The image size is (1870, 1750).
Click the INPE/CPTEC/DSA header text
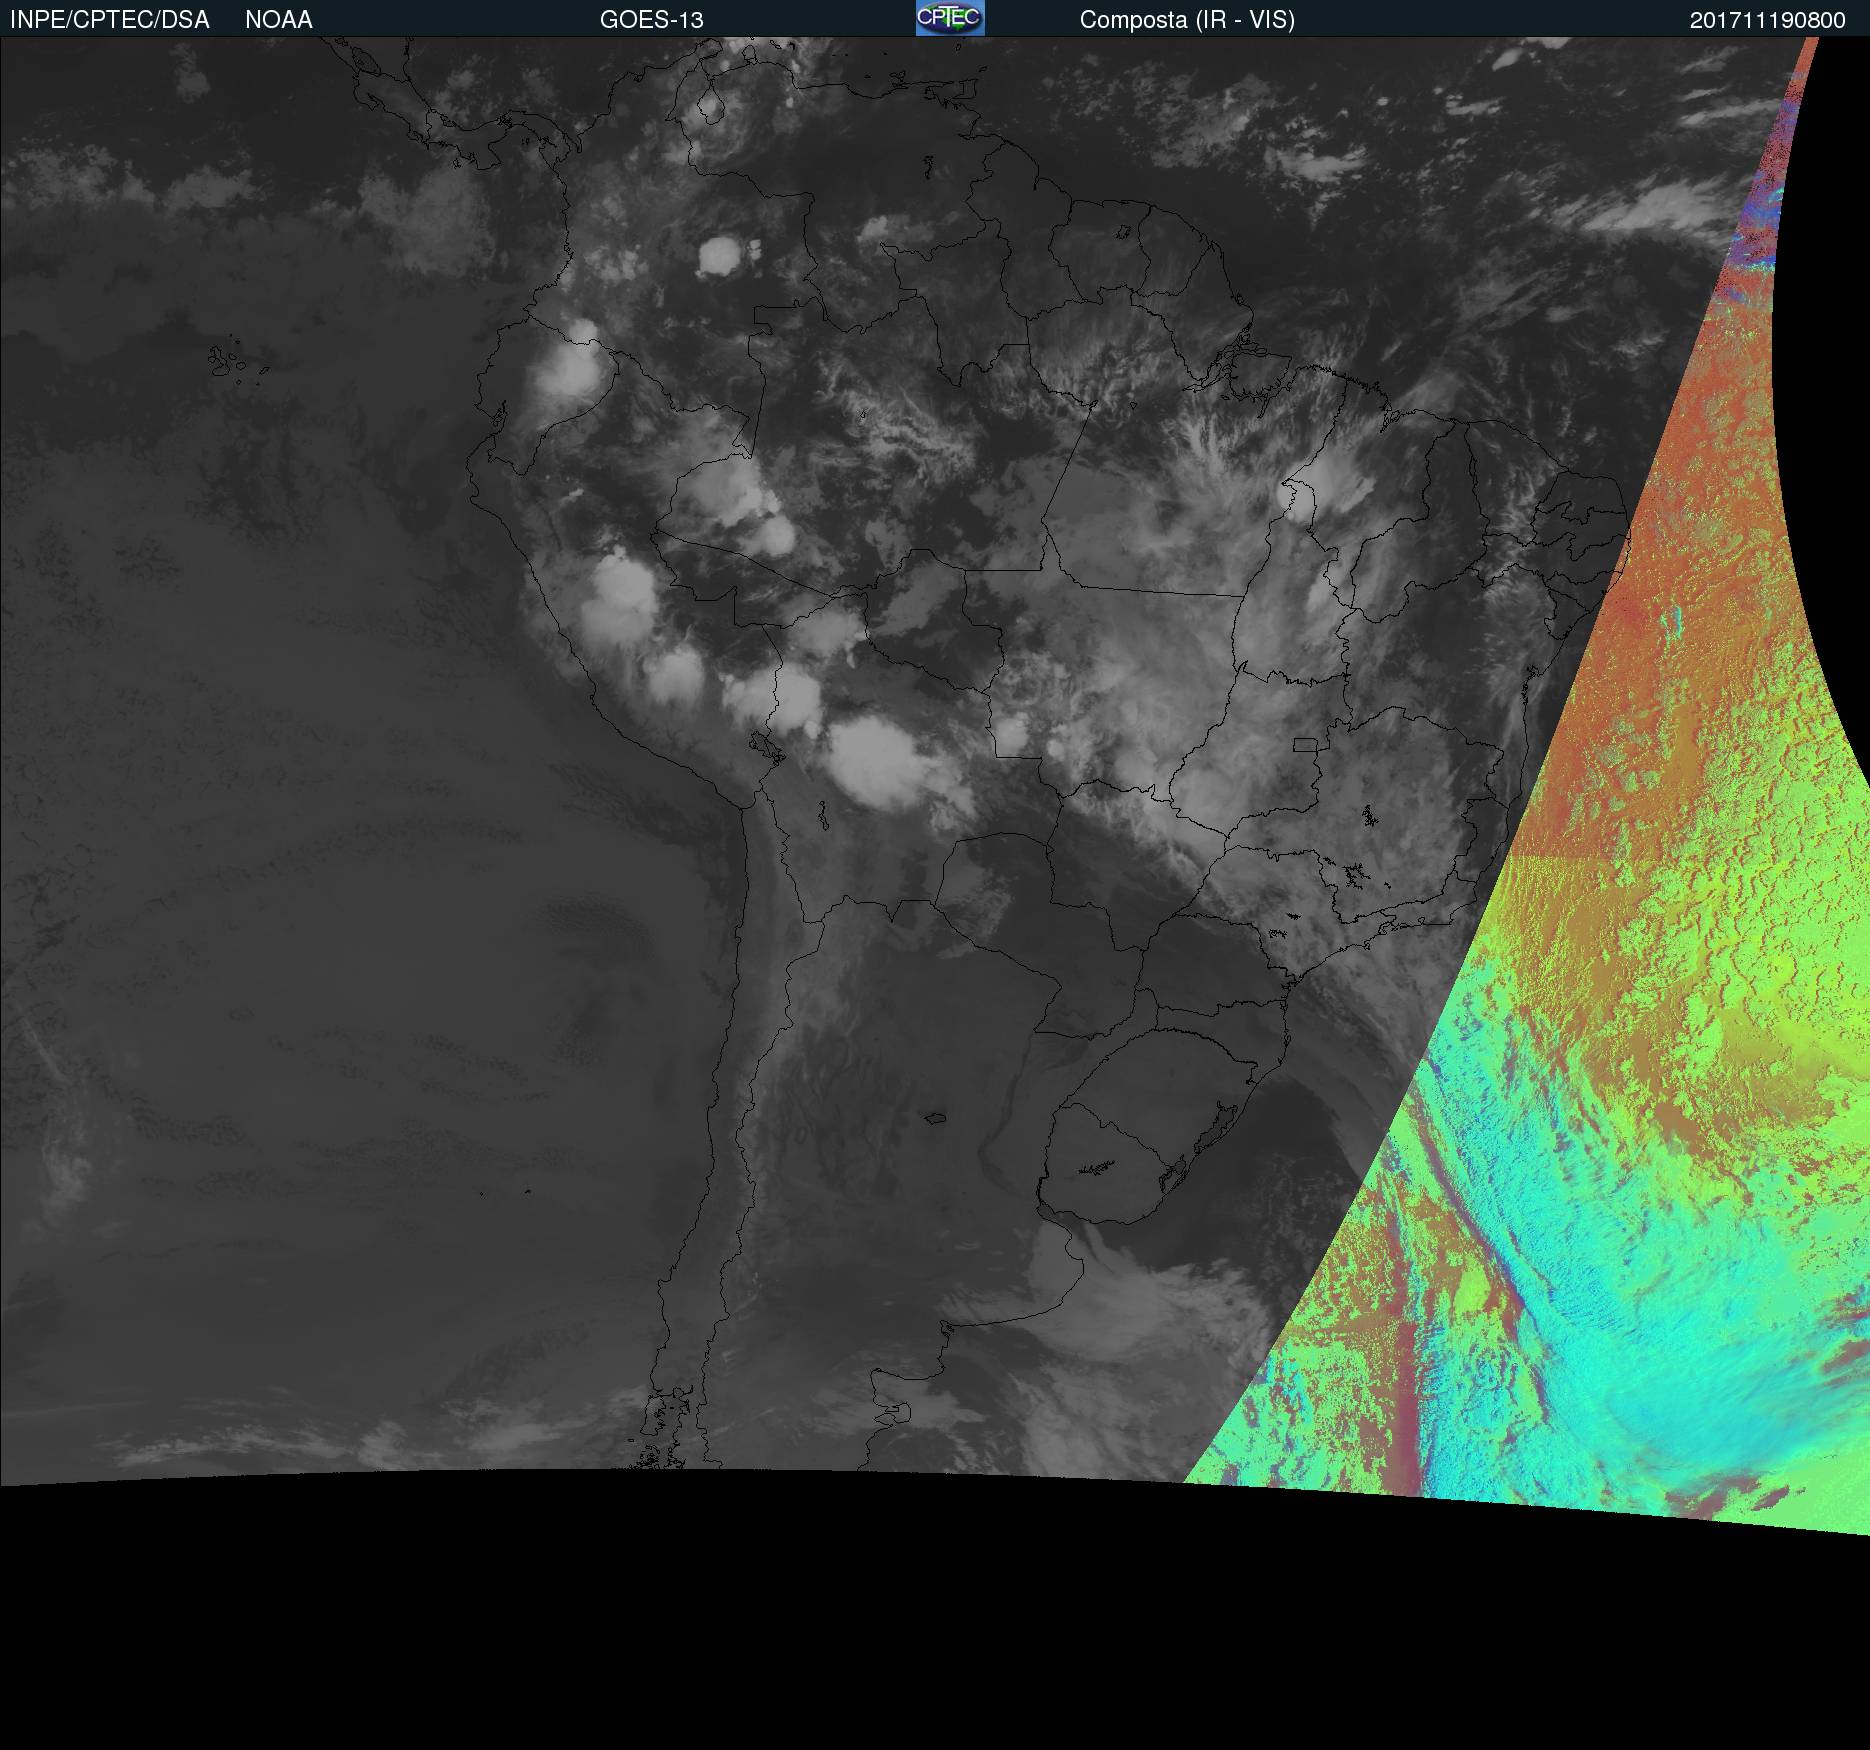tap(110, 20)
